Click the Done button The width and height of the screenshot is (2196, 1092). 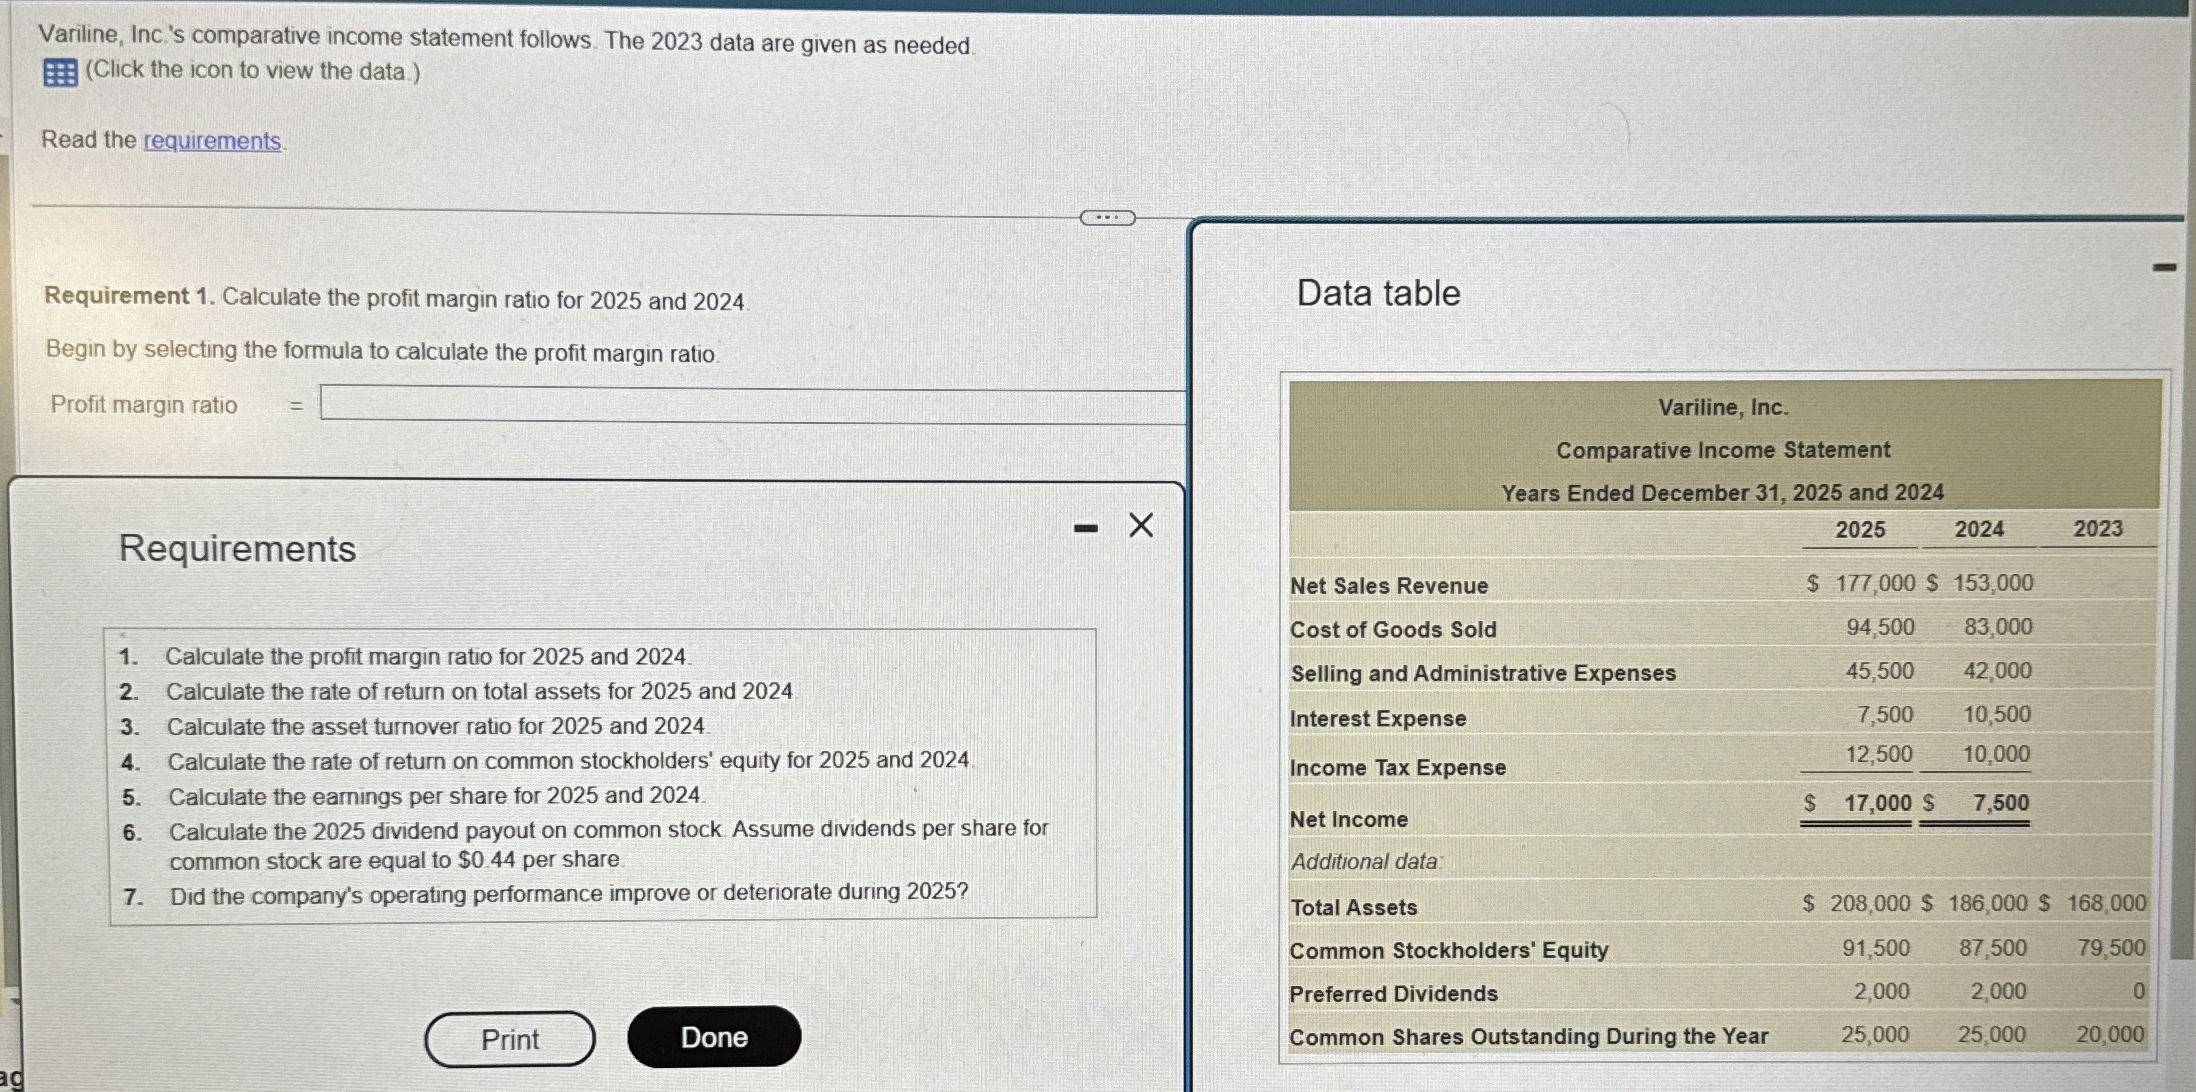712,1036
